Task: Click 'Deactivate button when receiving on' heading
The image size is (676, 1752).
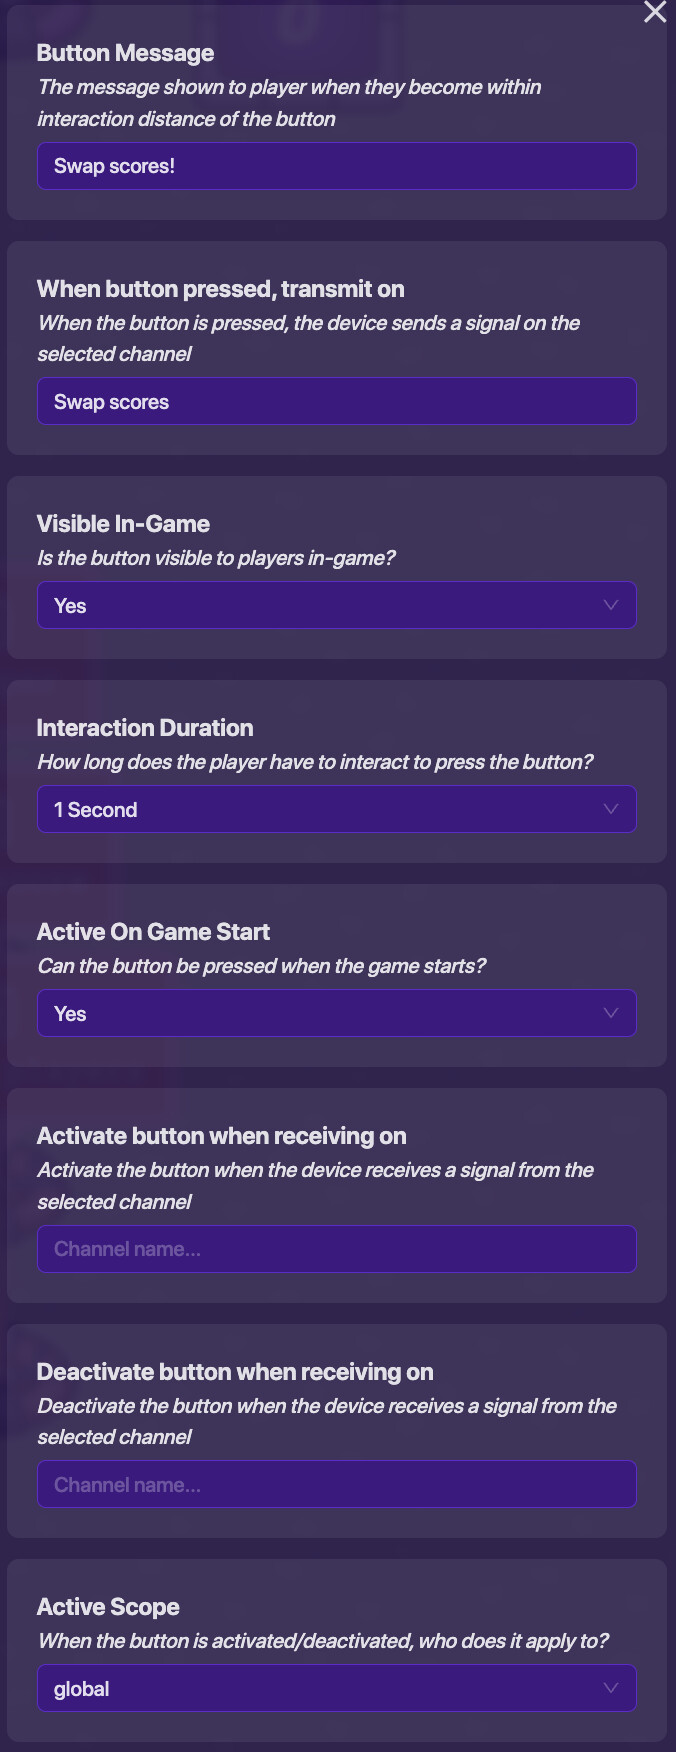Action: click(x=235, y=1372)
